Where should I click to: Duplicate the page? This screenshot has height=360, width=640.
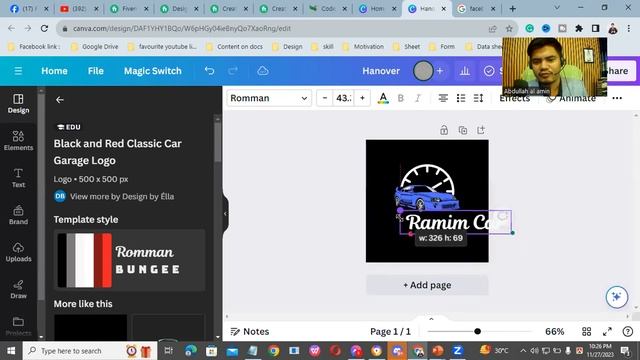point(462,130)
